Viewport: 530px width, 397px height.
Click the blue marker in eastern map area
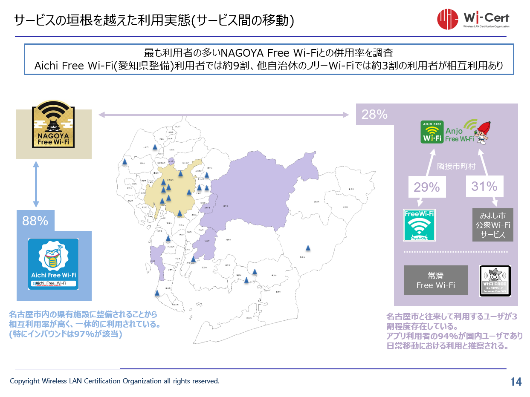(308, 248)
